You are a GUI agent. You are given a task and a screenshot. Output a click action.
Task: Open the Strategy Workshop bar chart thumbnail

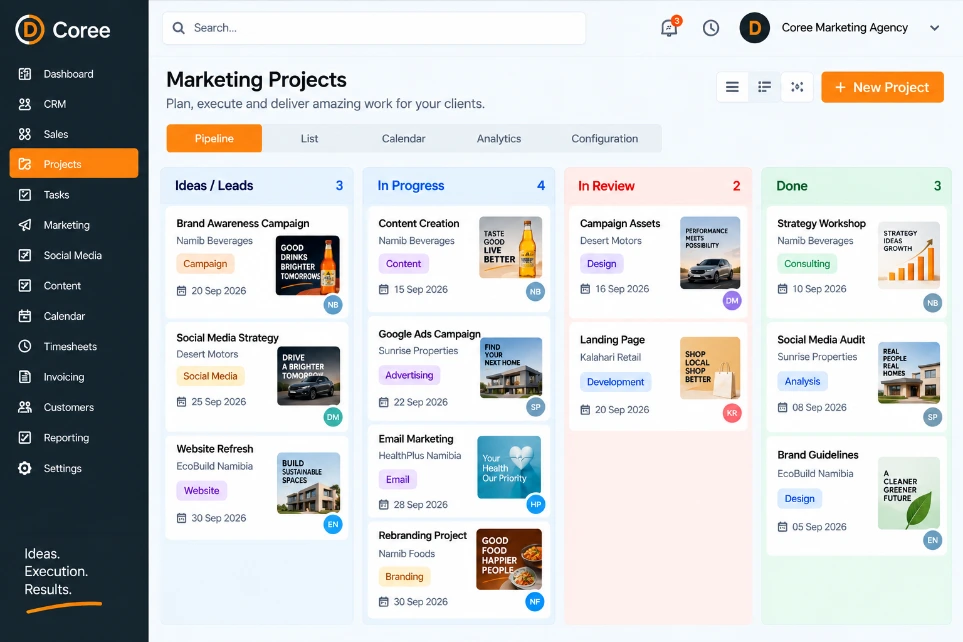click(909, 255)
